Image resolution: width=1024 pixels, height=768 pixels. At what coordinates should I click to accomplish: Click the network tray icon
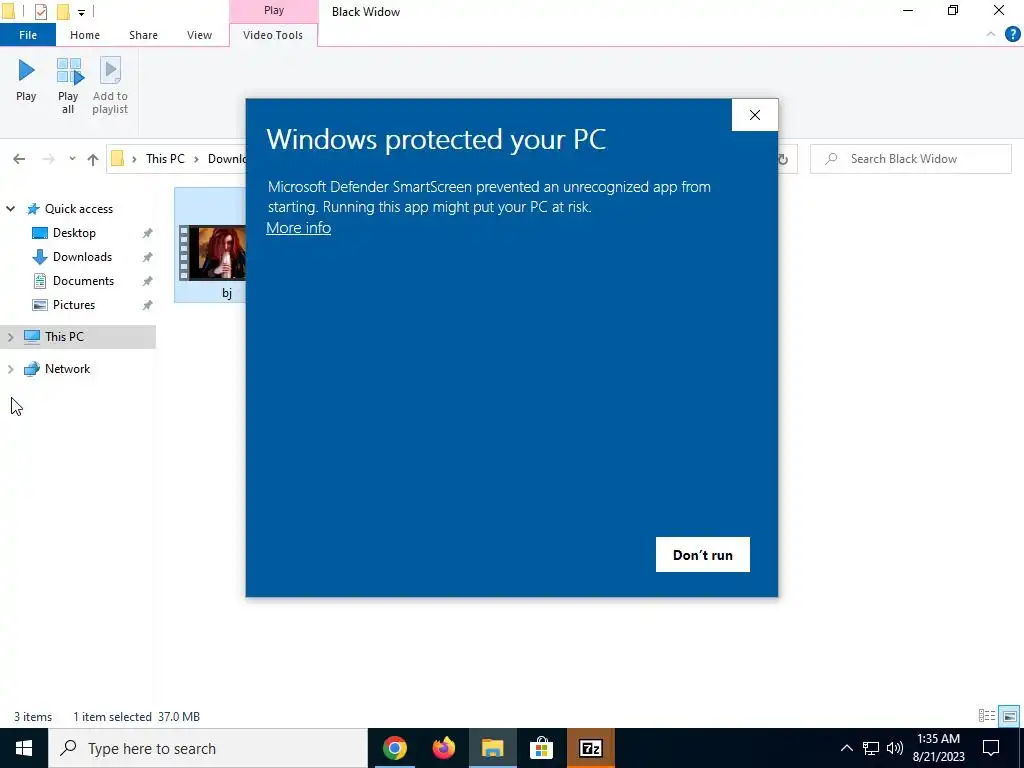tap(871, 748)
